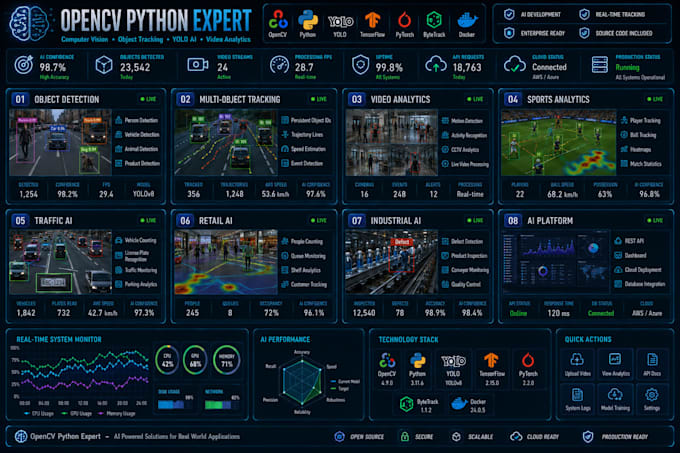Toggle the LIVE indicator on Traffic AI
This screenshot has width=680, height=453.
coord(148,221)
